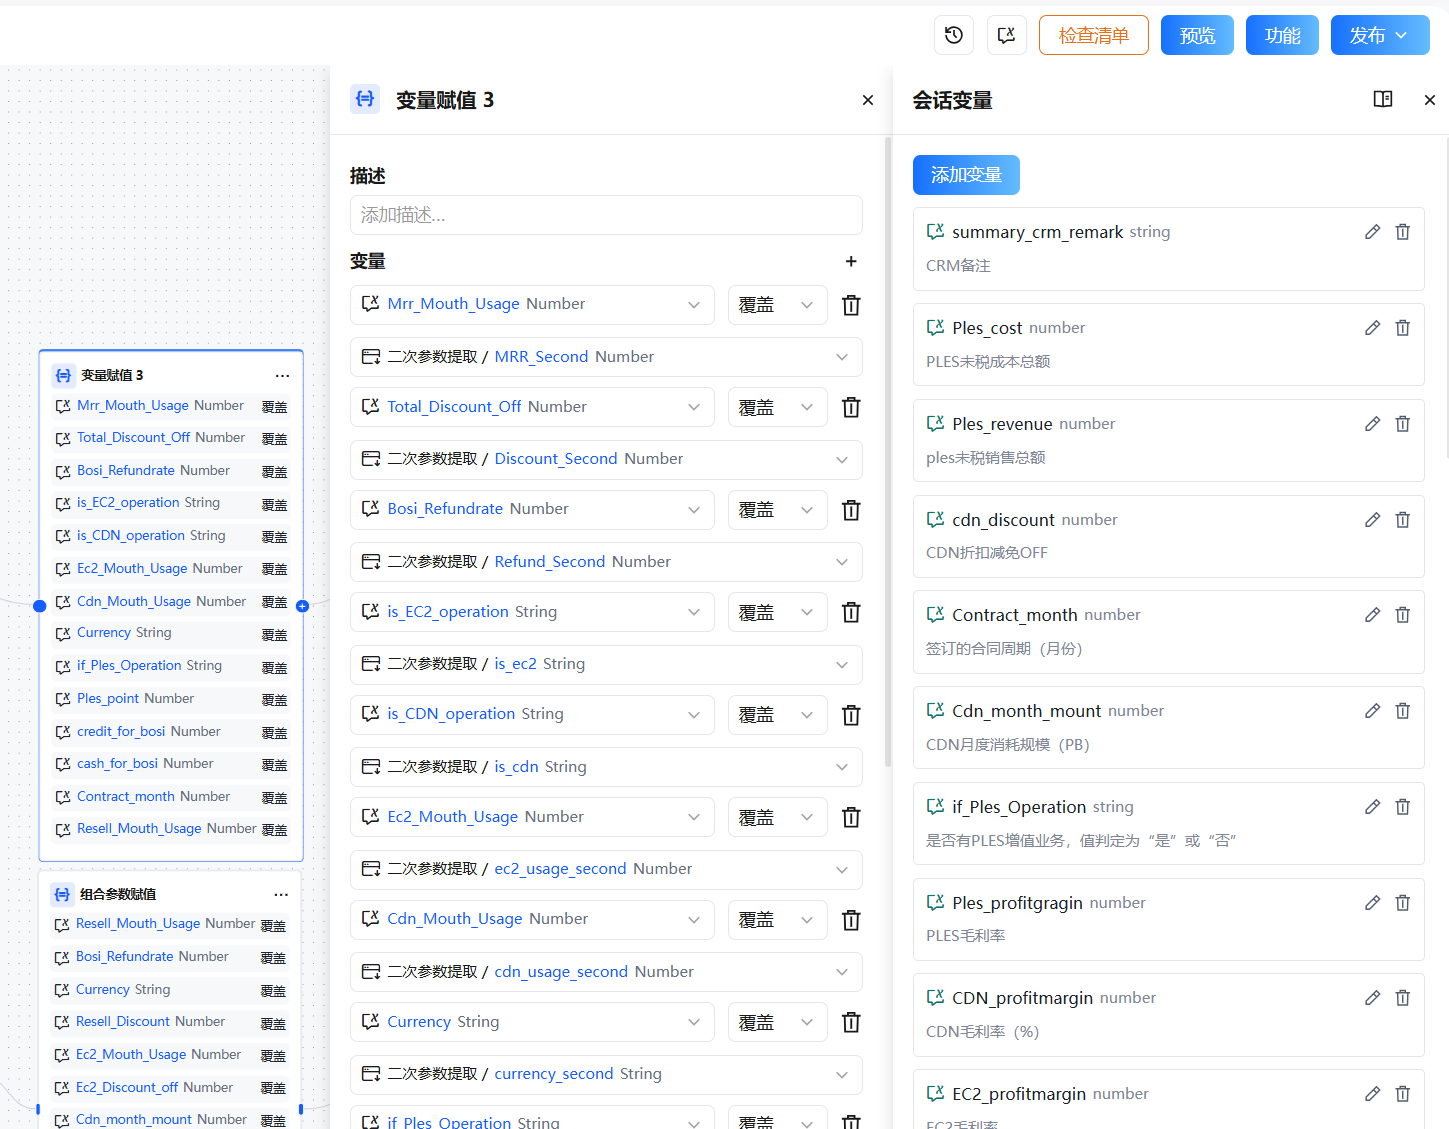Add a new variable with the plus icon
Viewport: 1449px width, 1129px height.
pos(851,261)
